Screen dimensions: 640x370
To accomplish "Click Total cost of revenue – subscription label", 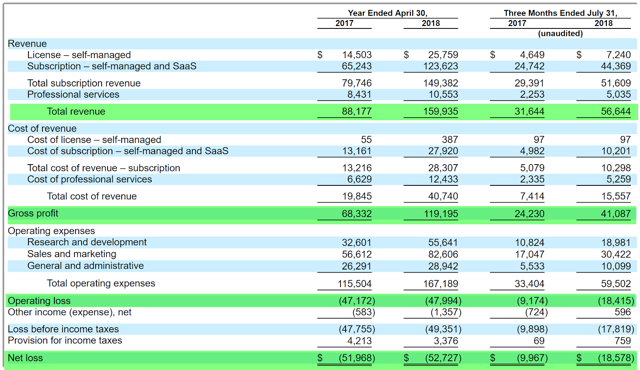I will [104, 168].
